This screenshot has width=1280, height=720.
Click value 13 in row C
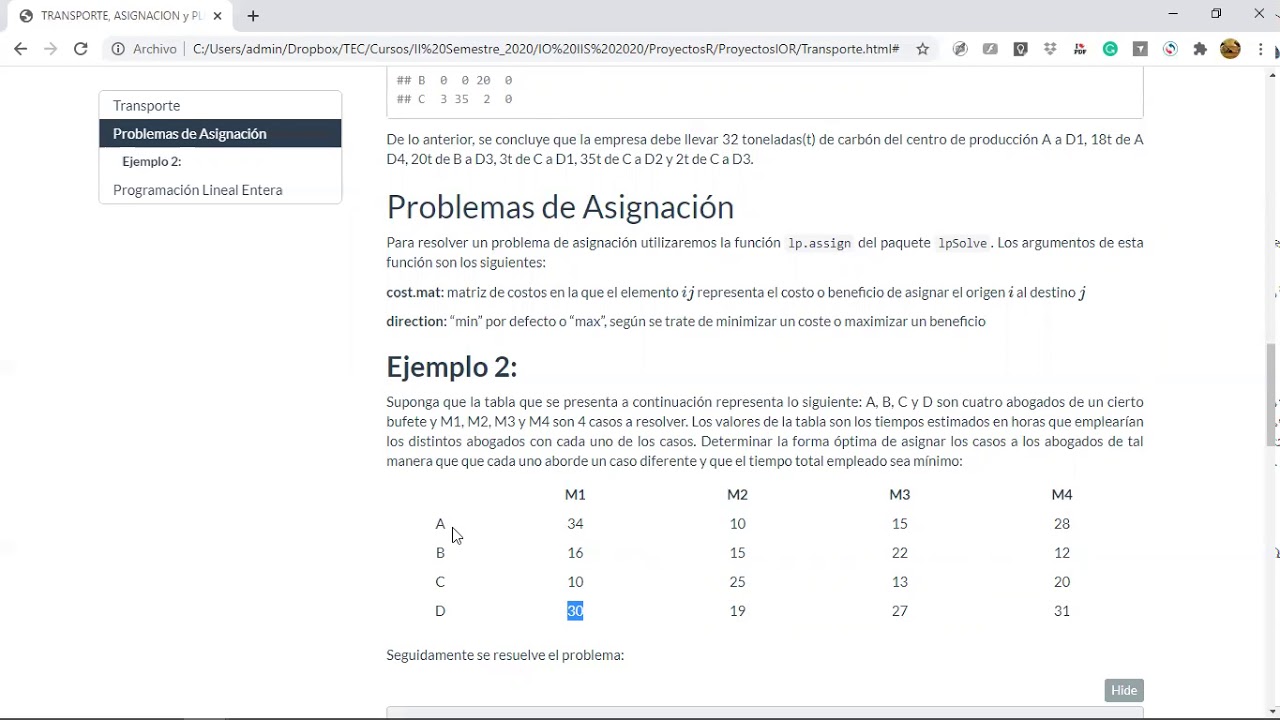coord(900,581)
